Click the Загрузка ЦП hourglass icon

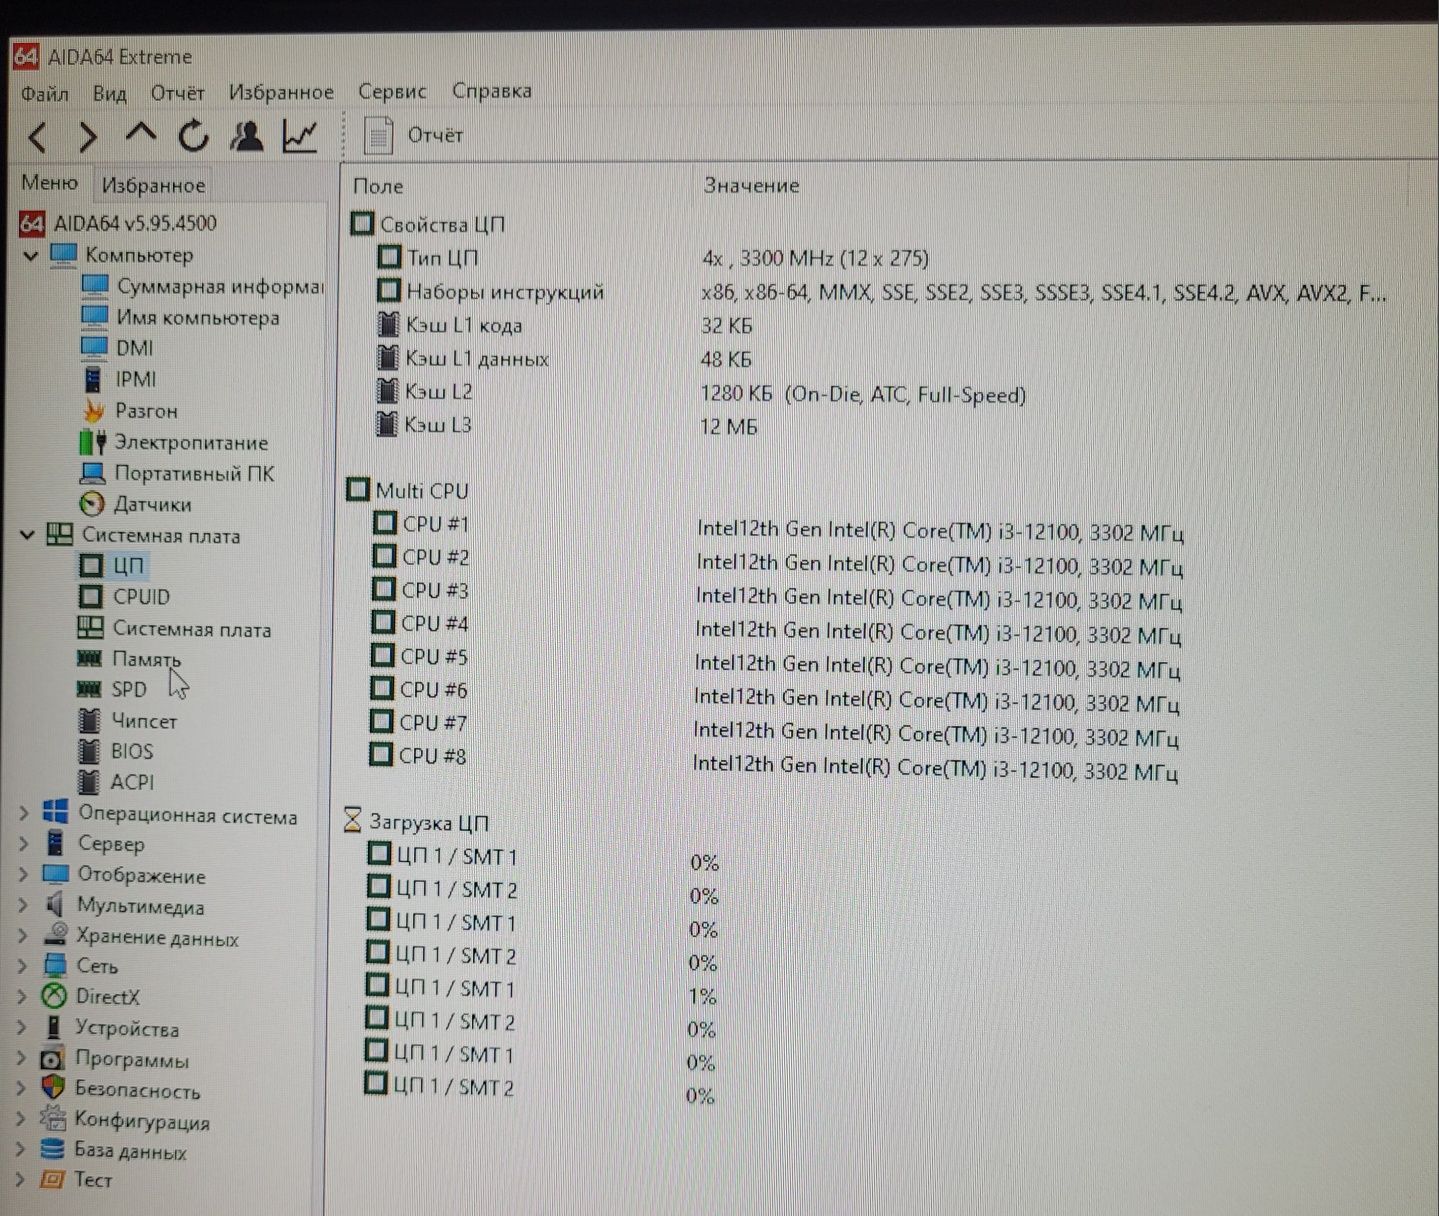tap(352, 820)
